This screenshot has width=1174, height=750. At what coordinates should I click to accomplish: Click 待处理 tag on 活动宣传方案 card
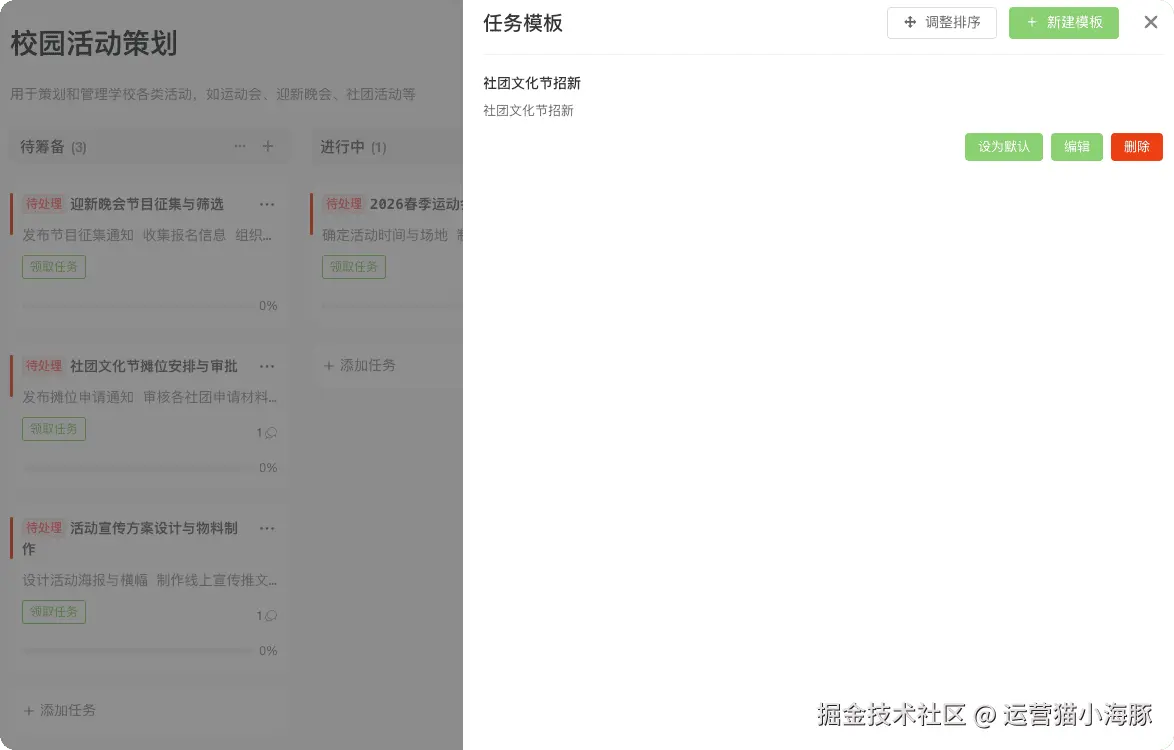click(44, 528)
